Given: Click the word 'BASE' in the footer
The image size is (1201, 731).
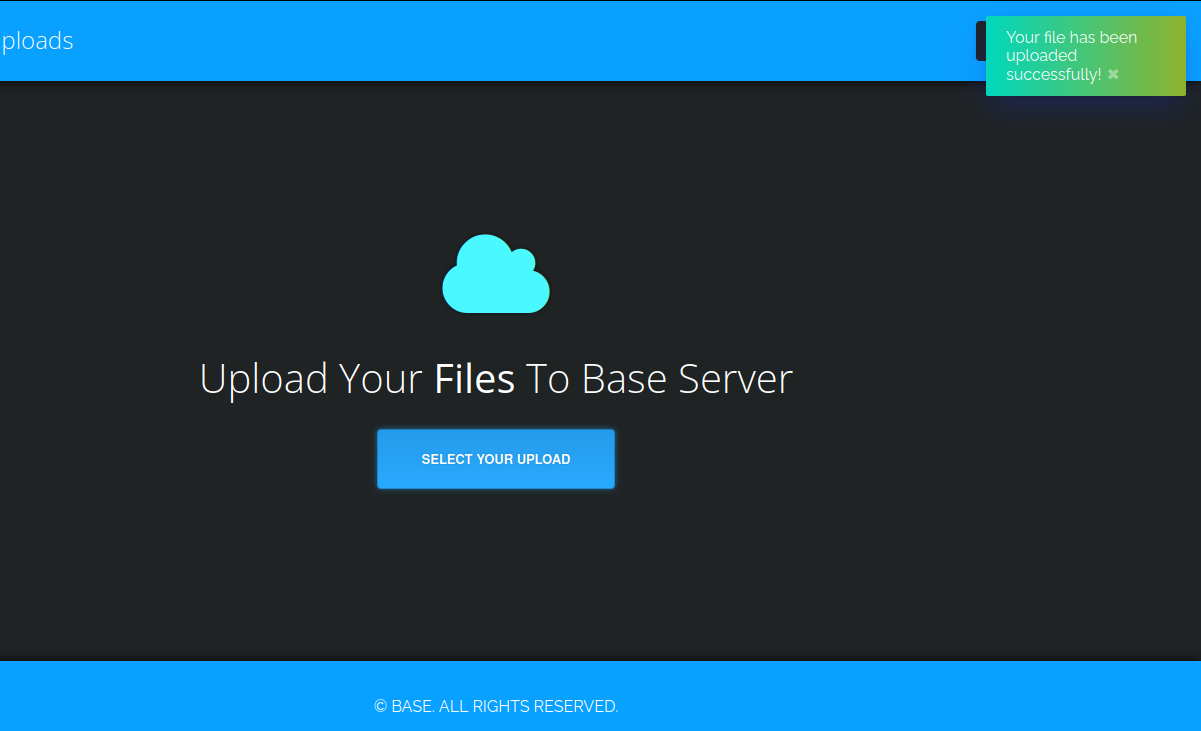Looking at the screenshot, I should [x=411, y=706].
